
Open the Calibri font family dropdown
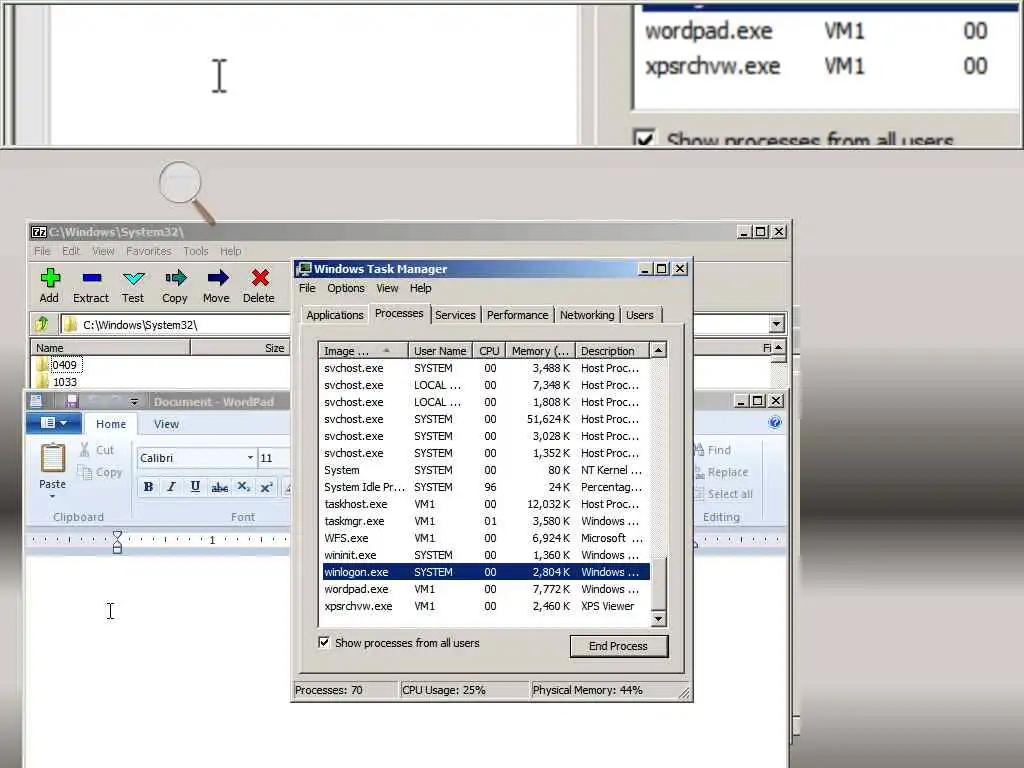(250, 458)
